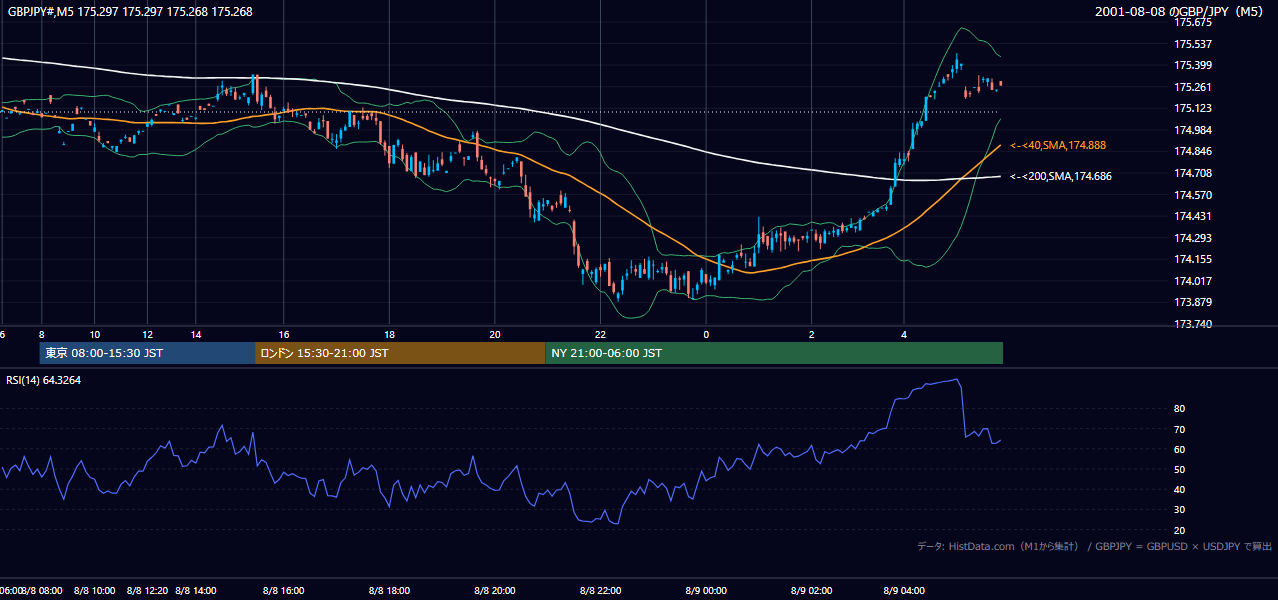
Task: Click price axis value 173.740
Action: pos(1193,324)
